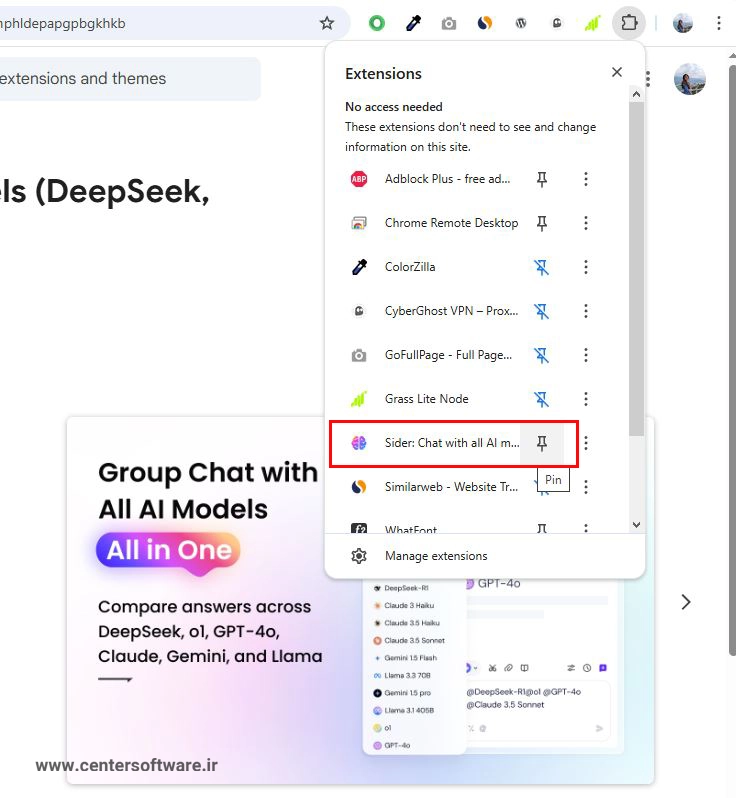
Task: Open more options for CyberGhost VPN
Action: (586, 311)
